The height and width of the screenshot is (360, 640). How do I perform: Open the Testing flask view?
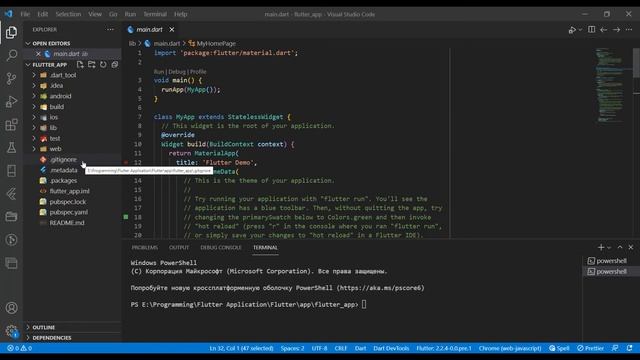pyautogui.click(x=11, y=147)
